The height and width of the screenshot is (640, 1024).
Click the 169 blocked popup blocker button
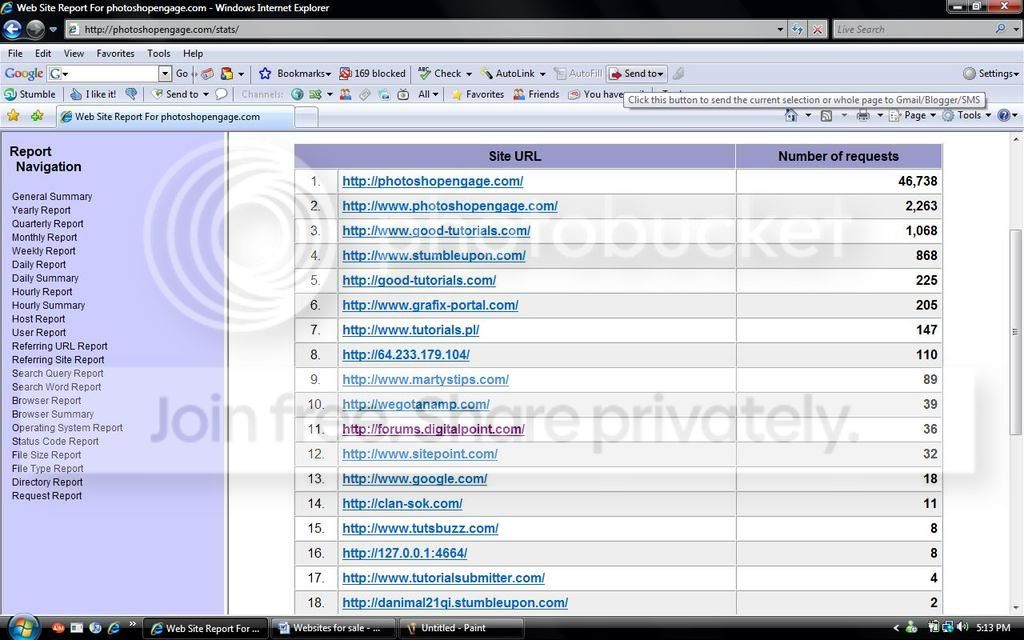pos(372,74)
